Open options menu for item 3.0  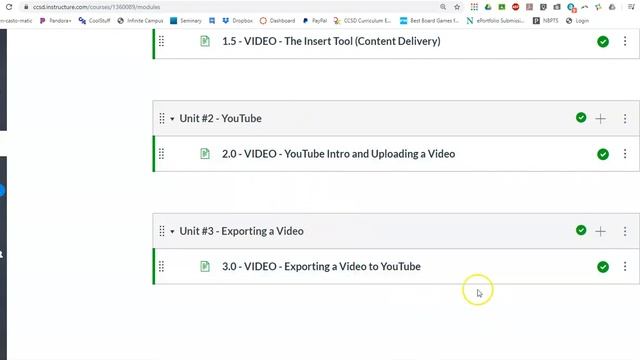[x=625, y=267]
